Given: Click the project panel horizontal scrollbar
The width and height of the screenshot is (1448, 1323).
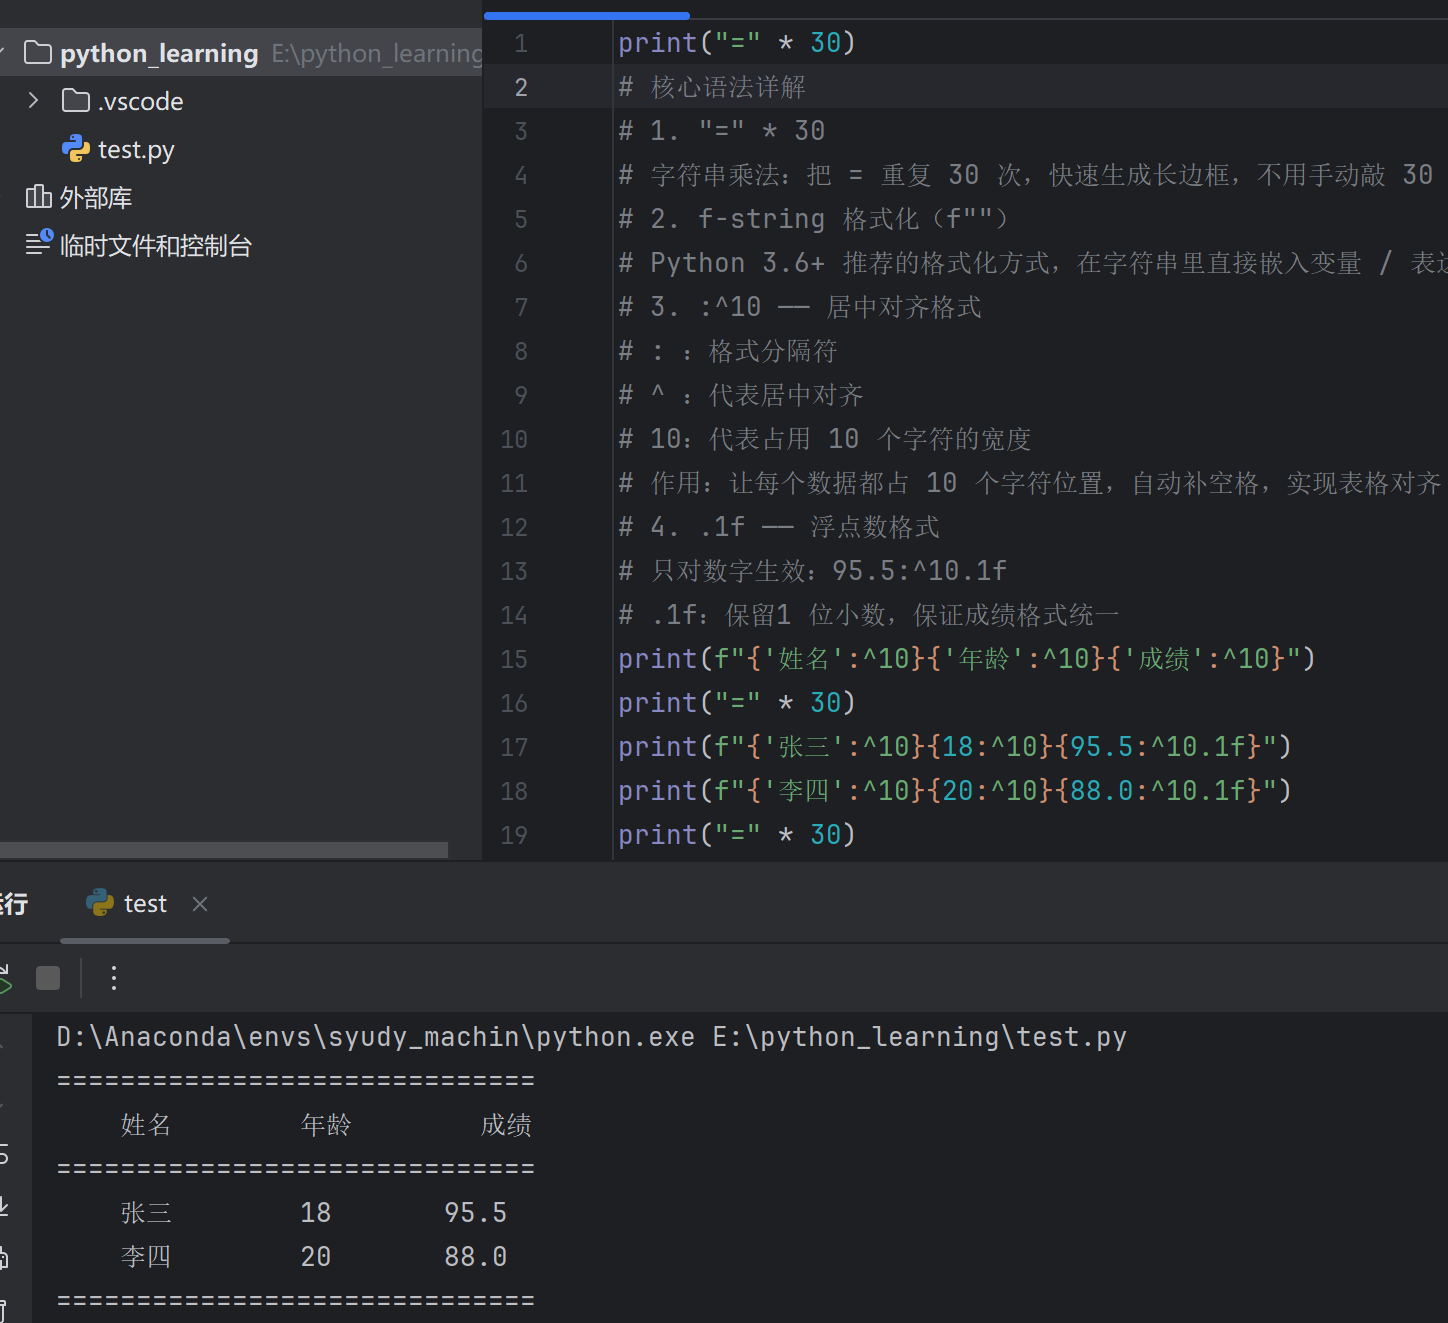Looking at the screenshot, I should [224, 850].
